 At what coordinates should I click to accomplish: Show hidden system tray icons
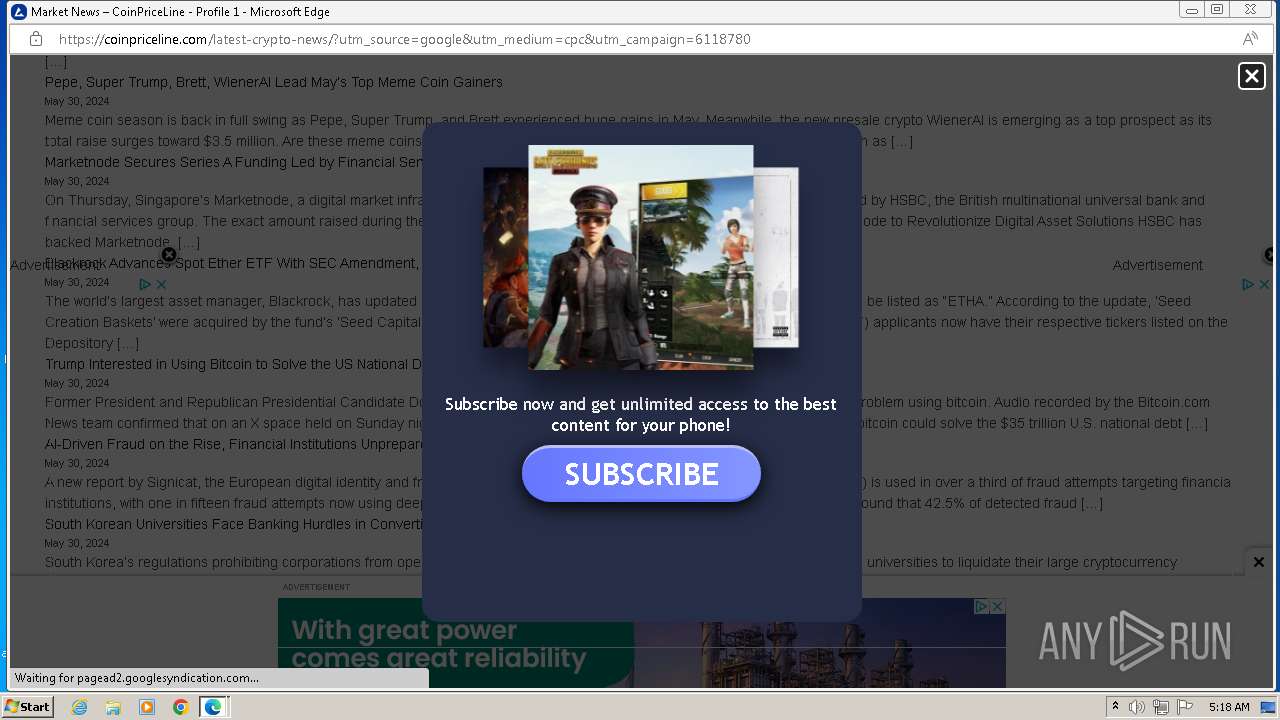1115,707
